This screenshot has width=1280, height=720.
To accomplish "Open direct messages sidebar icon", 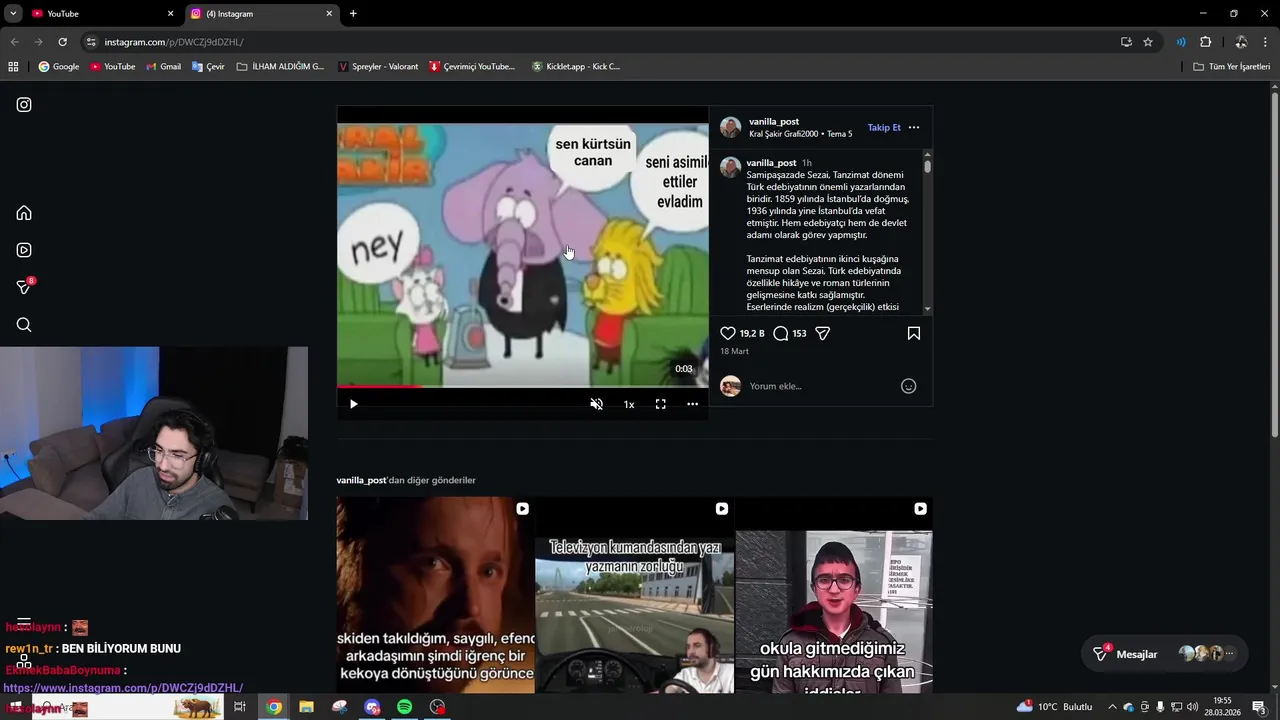I will [25, 287].
